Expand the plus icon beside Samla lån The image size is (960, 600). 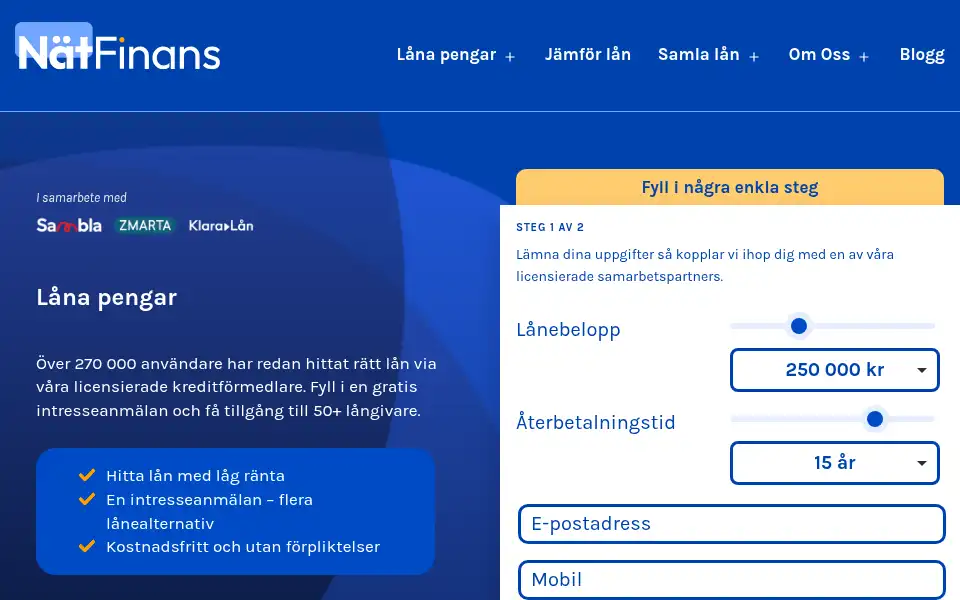click(754, 57)
